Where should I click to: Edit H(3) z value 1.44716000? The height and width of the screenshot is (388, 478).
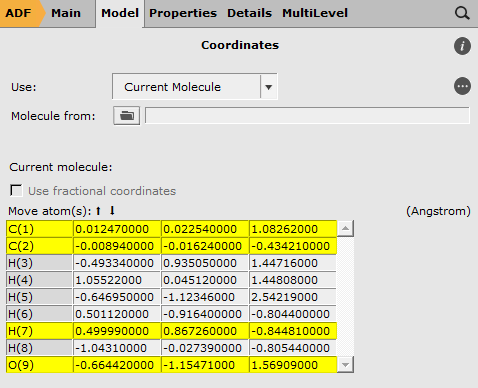click(x=293, y=263)
